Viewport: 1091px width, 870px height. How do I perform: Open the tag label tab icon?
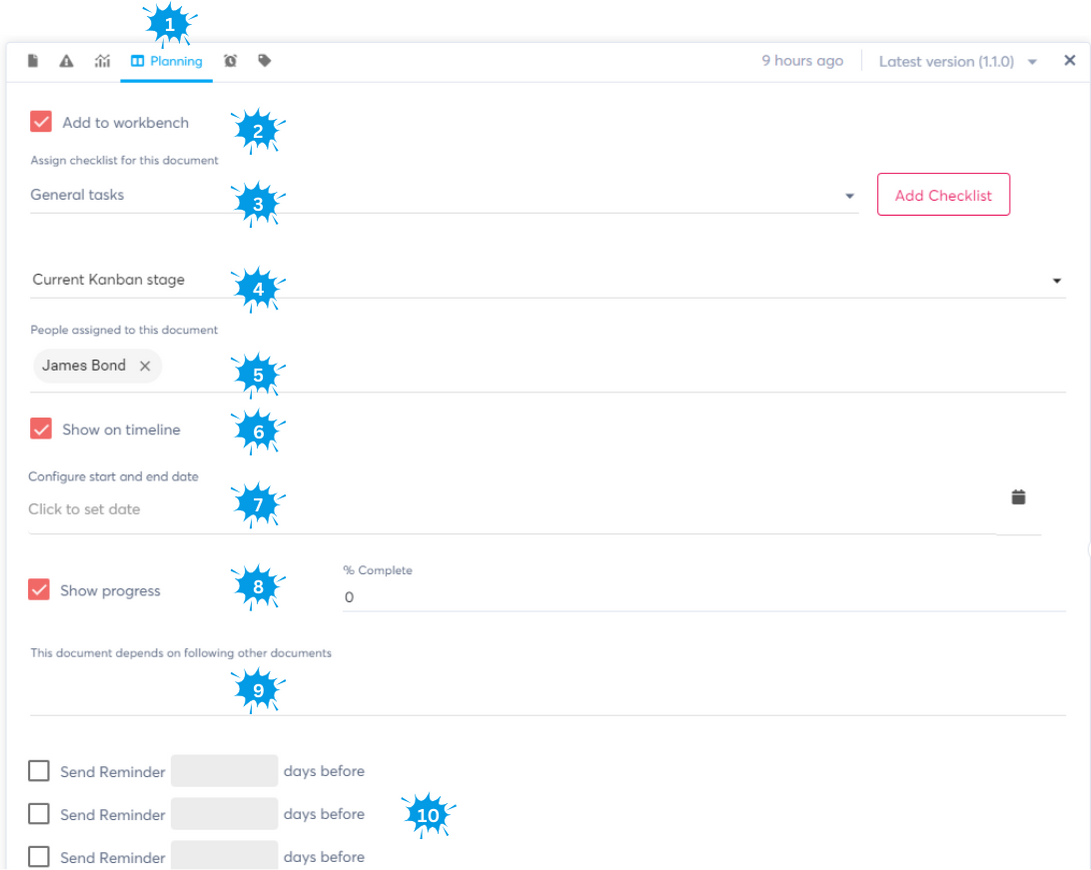[x=264, y=61]
